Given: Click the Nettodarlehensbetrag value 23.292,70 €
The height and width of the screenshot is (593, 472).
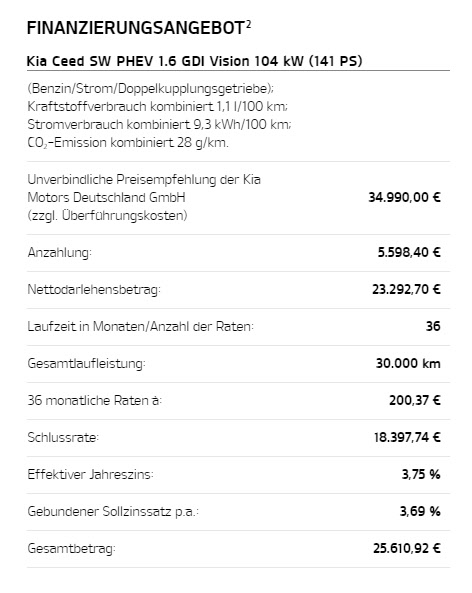Looking at the screenshot, I should pos(406,289).
